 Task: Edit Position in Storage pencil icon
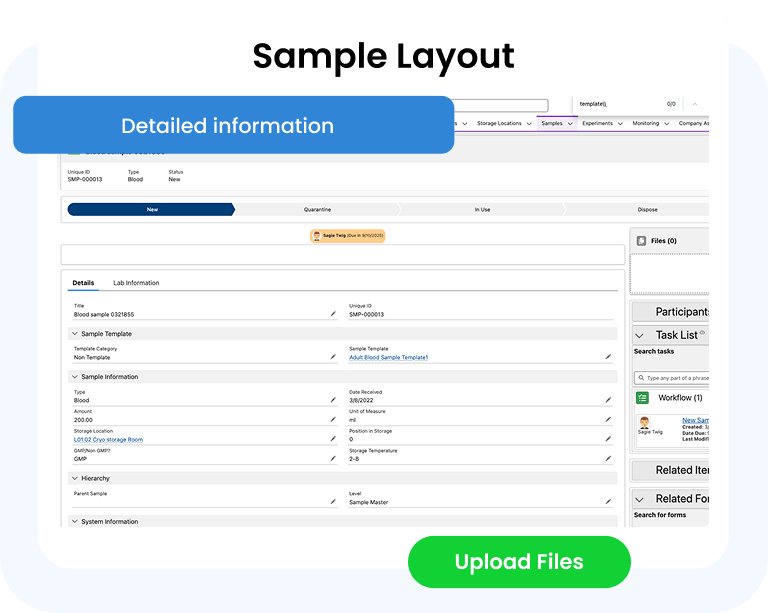pyautogui.click(x=608, y=439)
